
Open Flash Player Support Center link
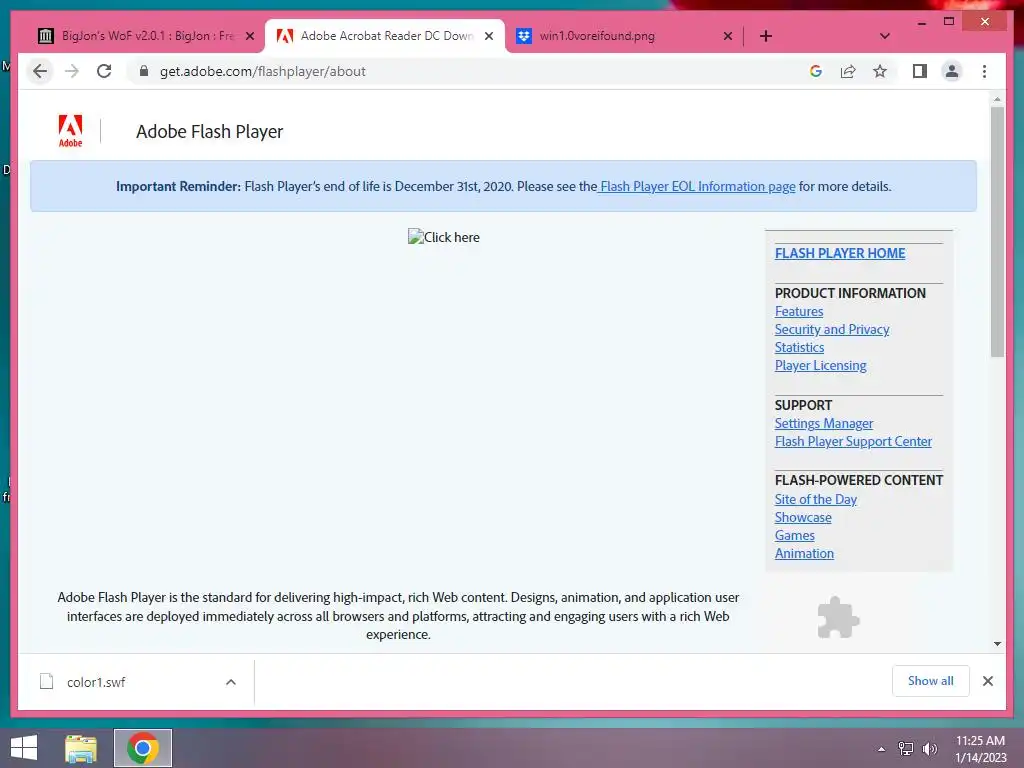(853, 441)
